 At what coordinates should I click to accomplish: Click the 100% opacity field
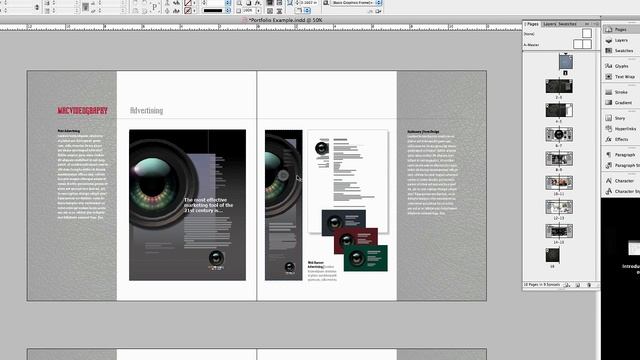click(248, 11)
